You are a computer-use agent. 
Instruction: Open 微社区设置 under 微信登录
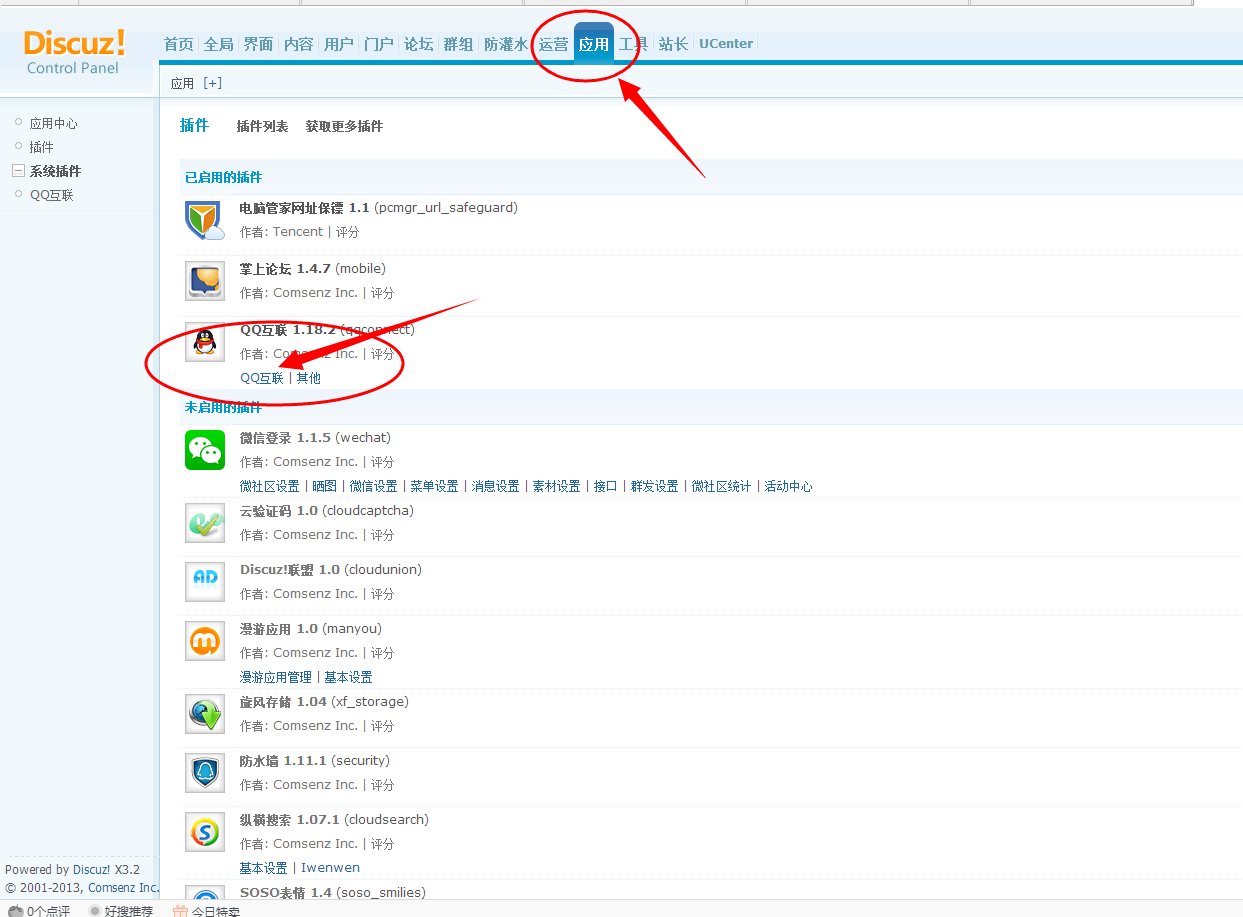[270, 486]
